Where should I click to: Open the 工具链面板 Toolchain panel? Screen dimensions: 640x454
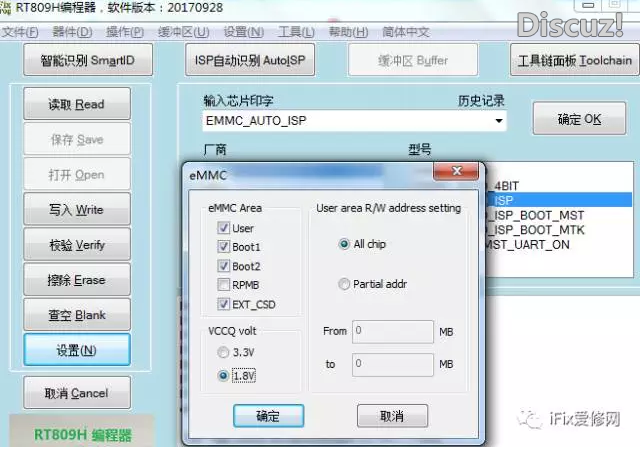pyautogui.click(x=574, y=60)
